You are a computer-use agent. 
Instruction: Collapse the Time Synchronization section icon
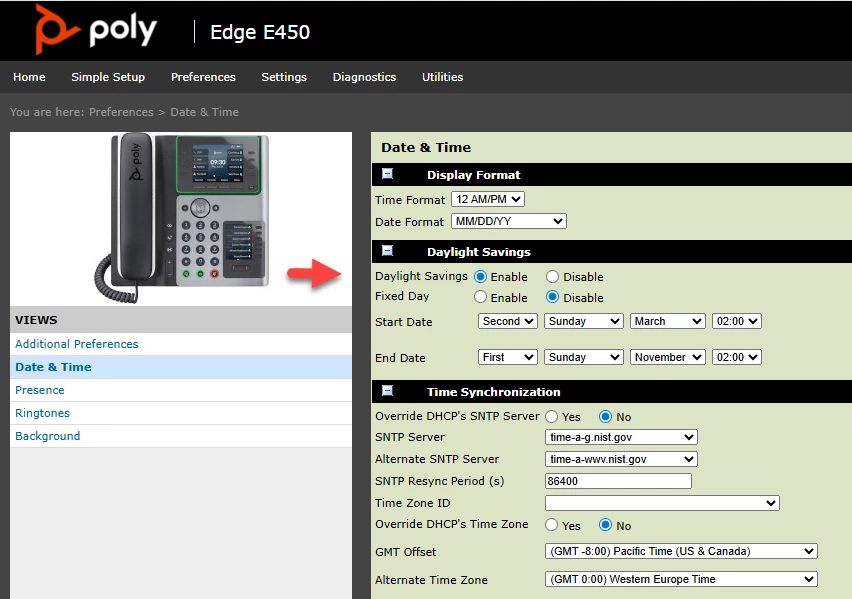tap(387, 391)
